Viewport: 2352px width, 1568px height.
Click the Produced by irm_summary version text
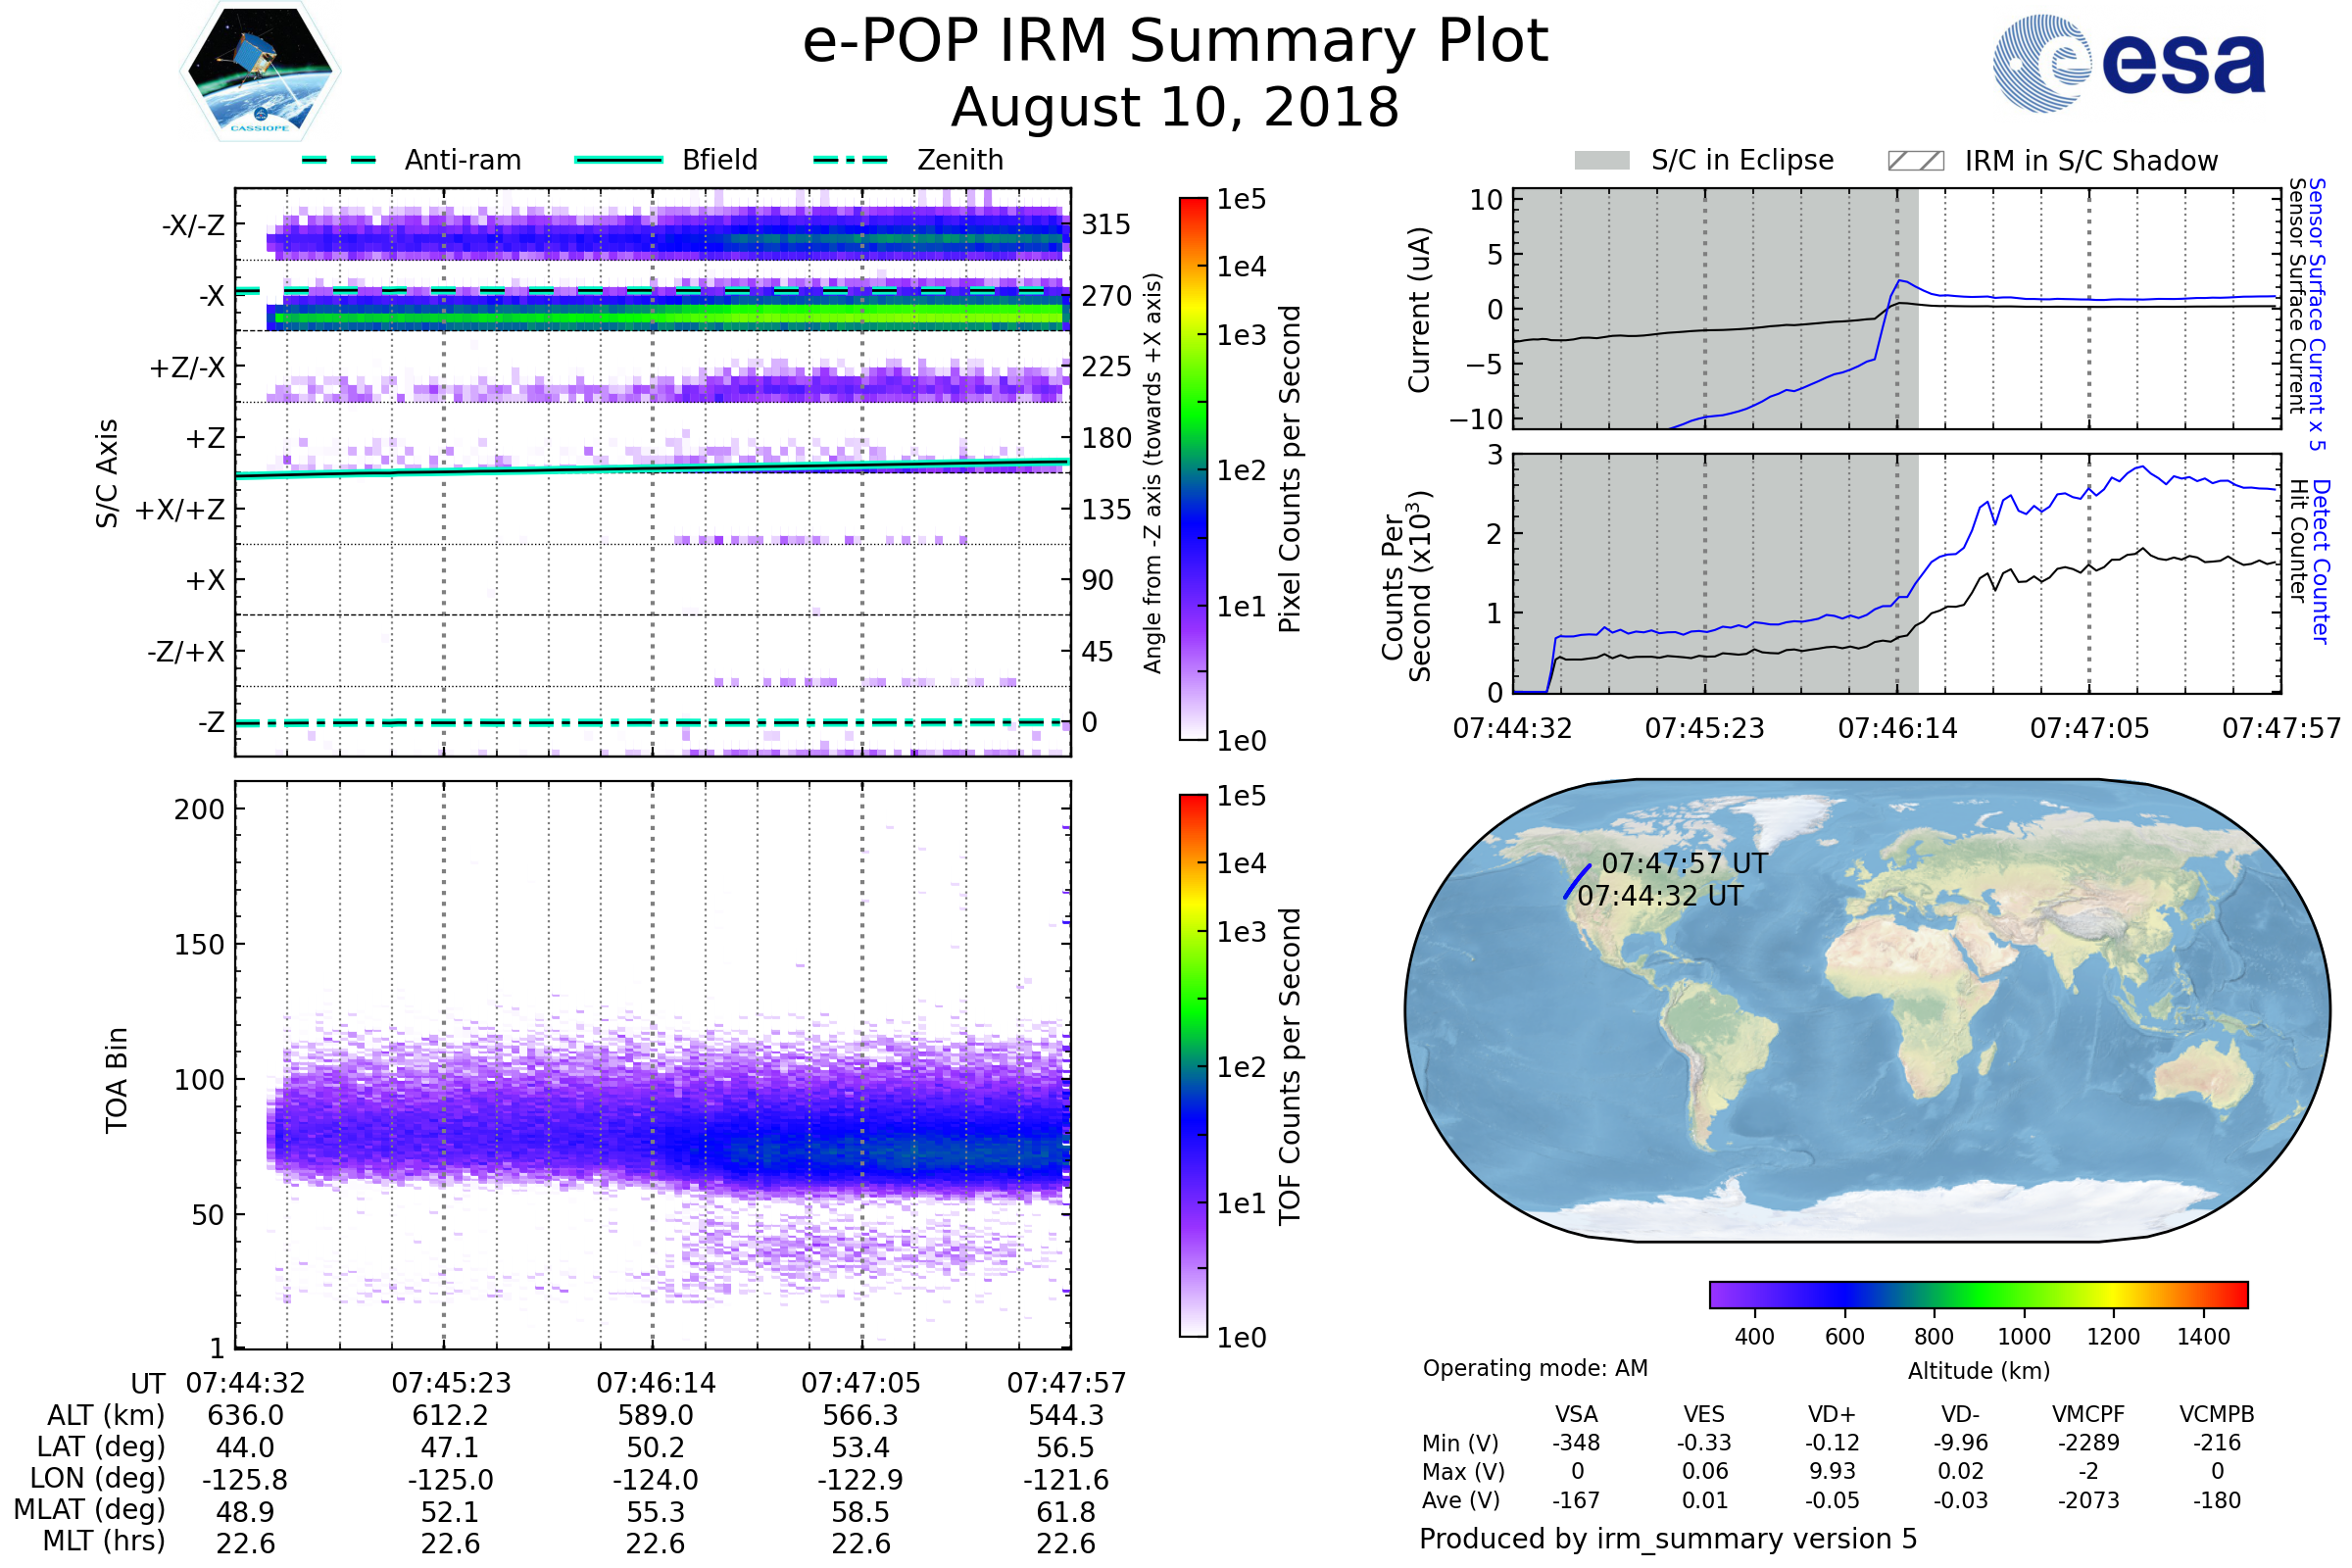pos(1667,1538)
